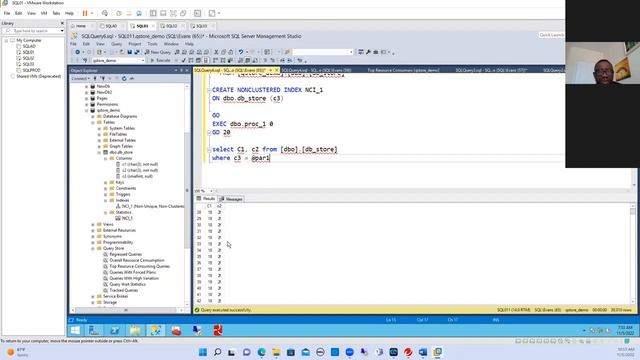Open VMware Tabs menu

click(x=56, y=13)
